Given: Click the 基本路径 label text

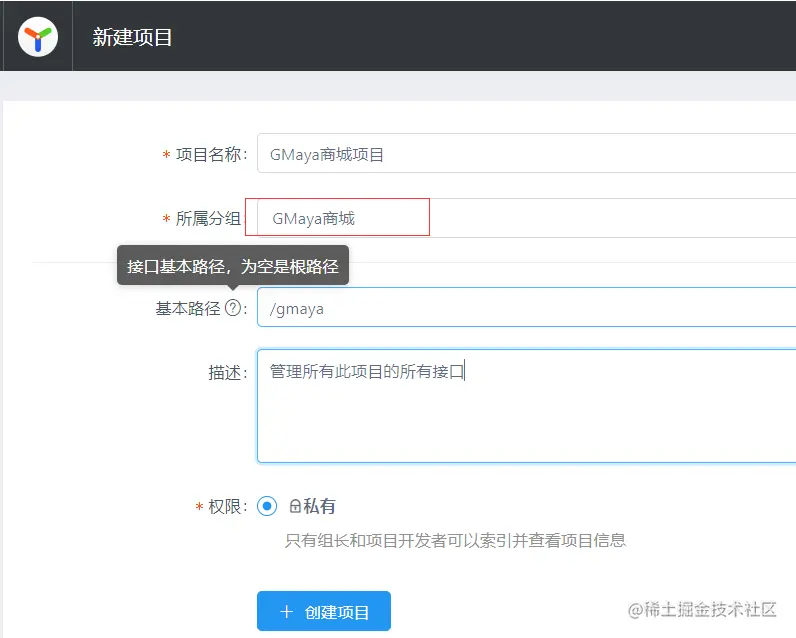Looking at the screenshot, I should pos(188,308).
